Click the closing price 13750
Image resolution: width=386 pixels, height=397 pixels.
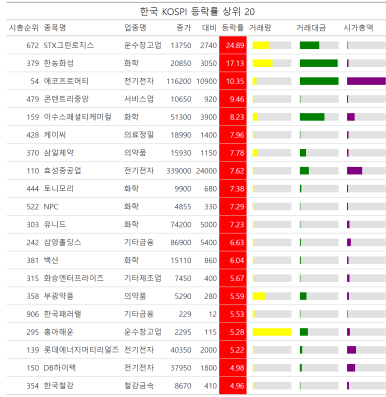(x=181, y=45)
